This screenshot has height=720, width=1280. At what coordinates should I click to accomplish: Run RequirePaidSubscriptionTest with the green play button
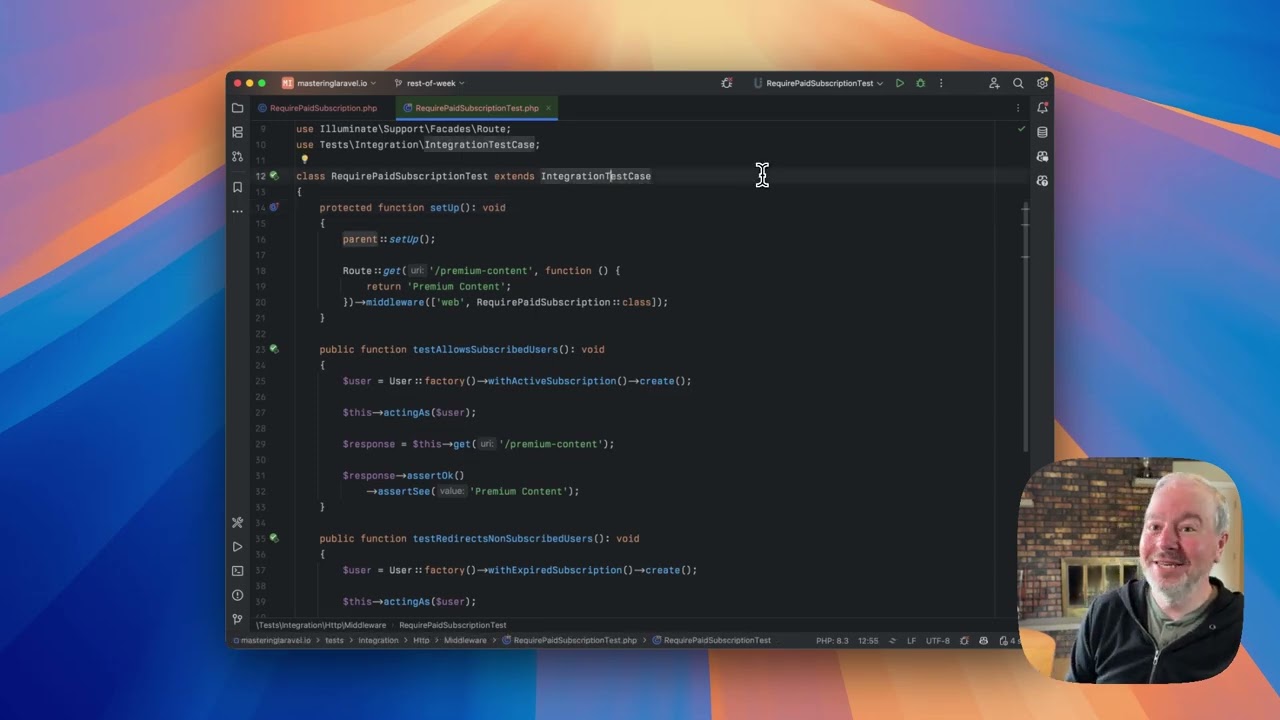(900, 83)
